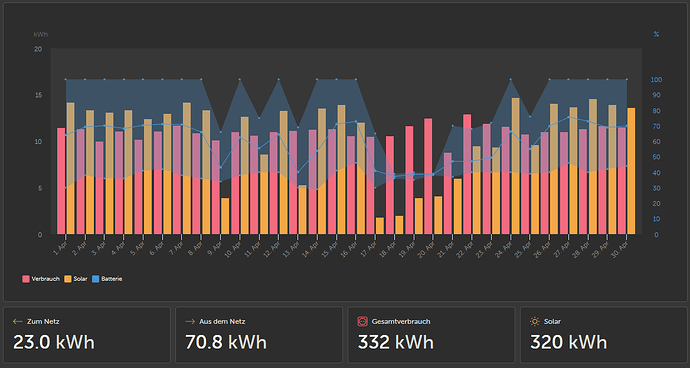Click the red Verbrauch legend swatch
Screen dimensions: 690x368
[x=26, y=279]
